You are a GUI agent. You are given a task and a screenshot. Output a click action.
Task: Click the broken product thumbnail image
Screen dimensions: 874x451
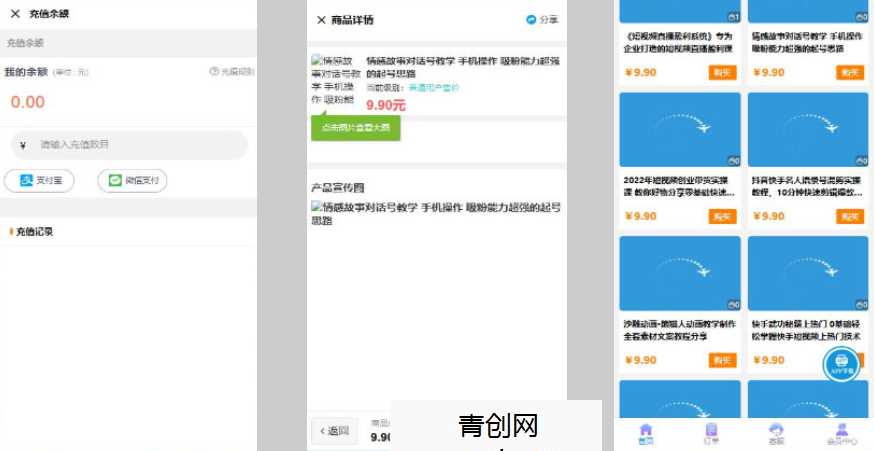[x=336, y=80]
